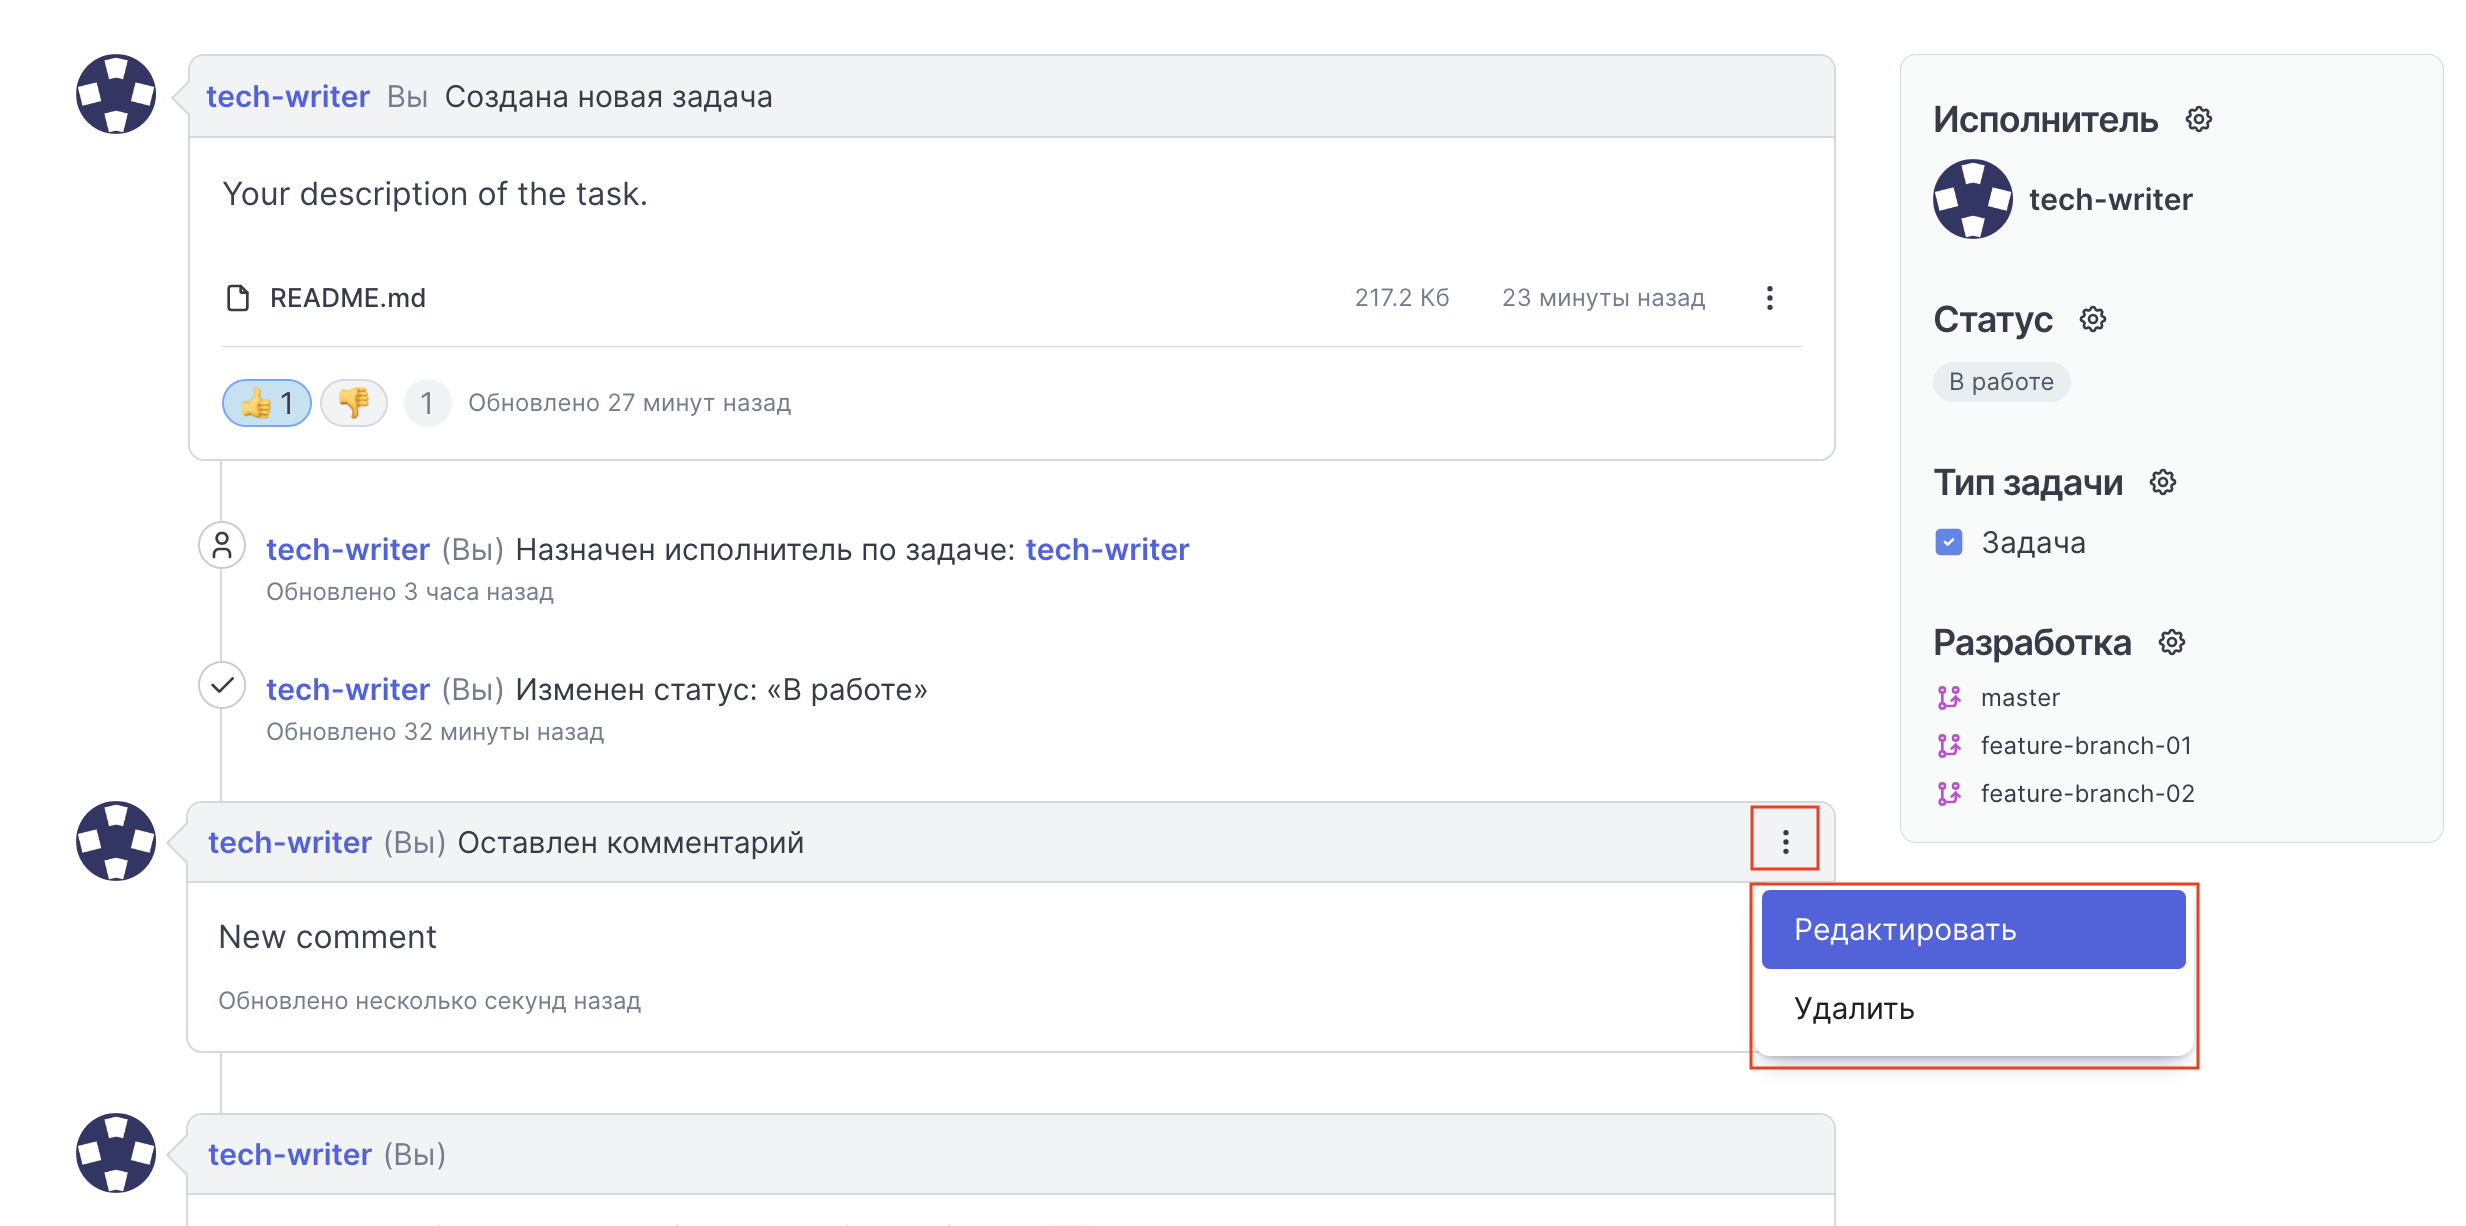Click 'Обновлено 32 минуты назад' text
Screen dimensions: 2466x1226
coord(435,732)
